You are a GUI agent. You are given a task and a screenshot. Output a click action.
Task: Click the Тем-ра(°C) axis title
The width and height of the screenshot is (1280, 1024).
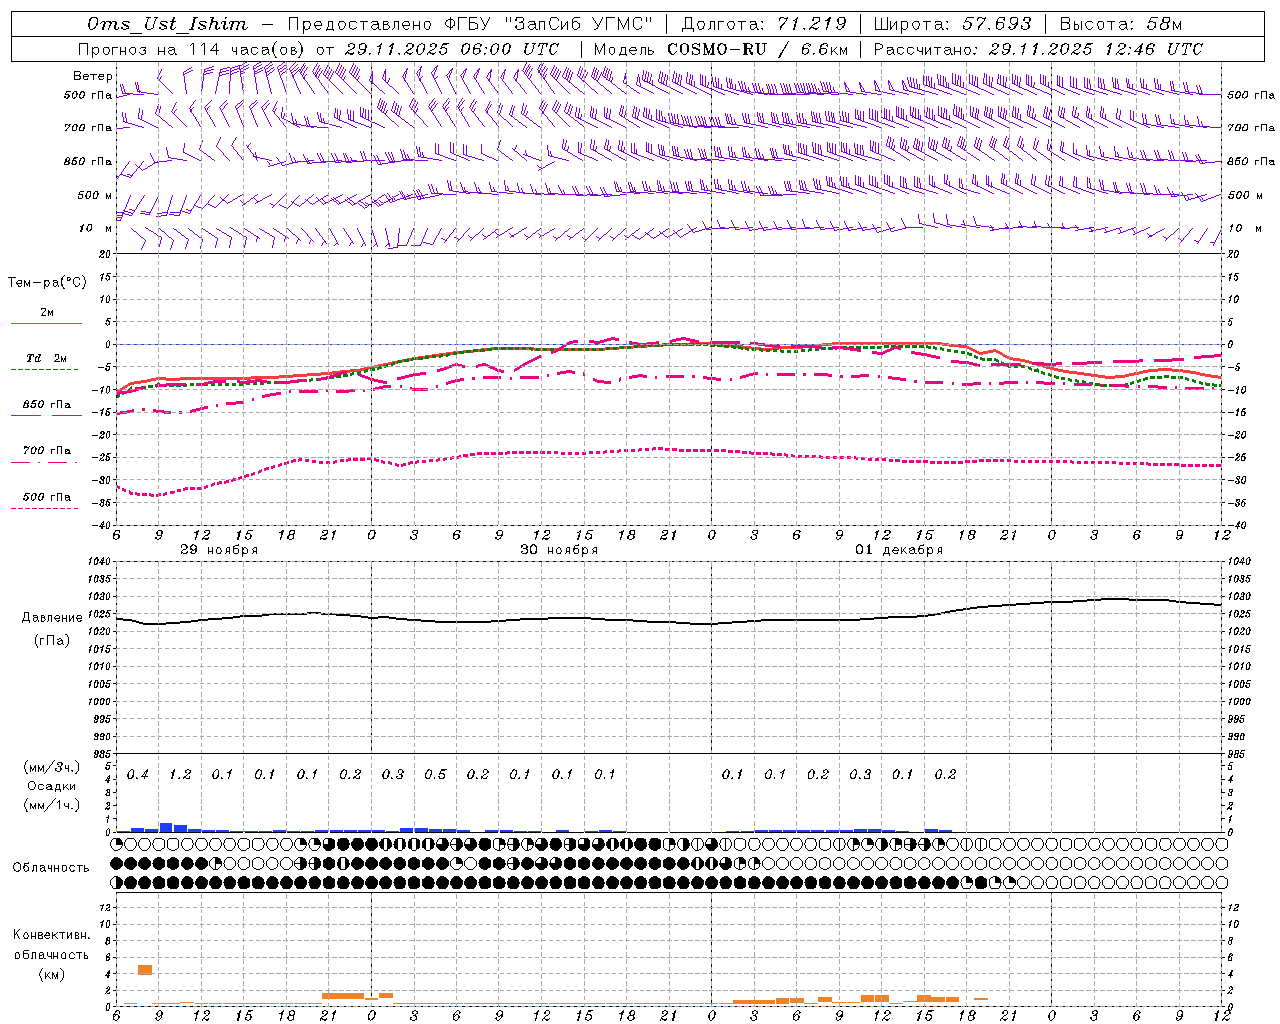coord(47,282)
